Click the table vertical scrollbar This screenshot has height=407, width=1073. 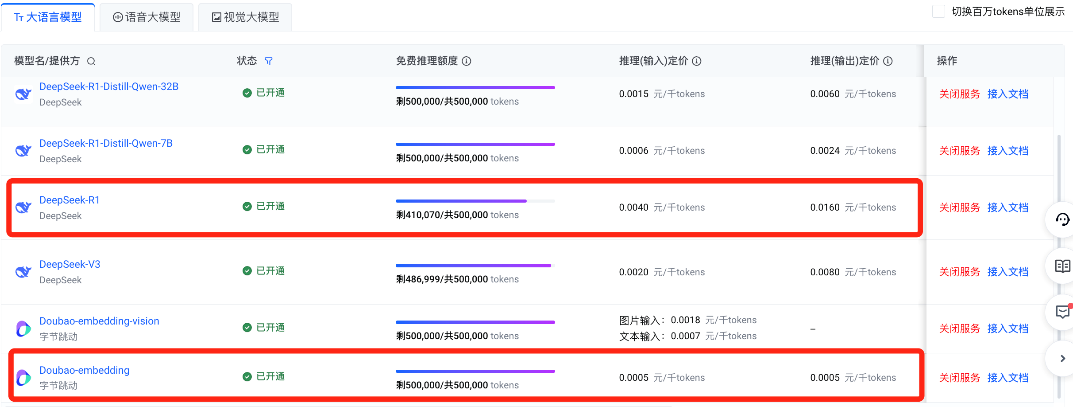1059,267
